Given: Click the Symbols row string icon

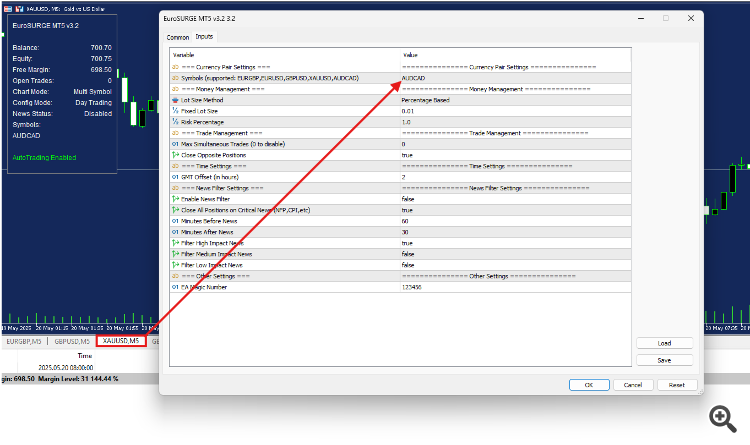Looking at the screenshot, I should point(175,78).
